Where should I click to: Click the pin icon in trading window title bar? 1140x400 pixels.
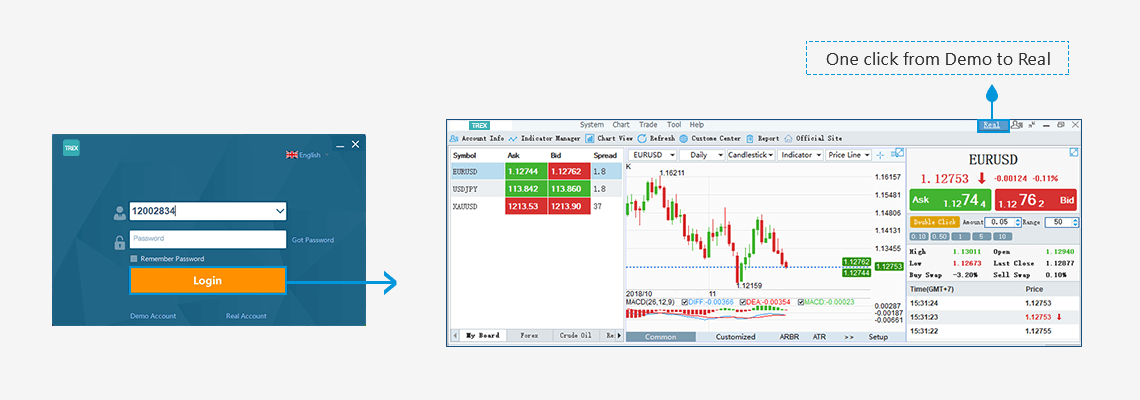(x=1032, y=125)
